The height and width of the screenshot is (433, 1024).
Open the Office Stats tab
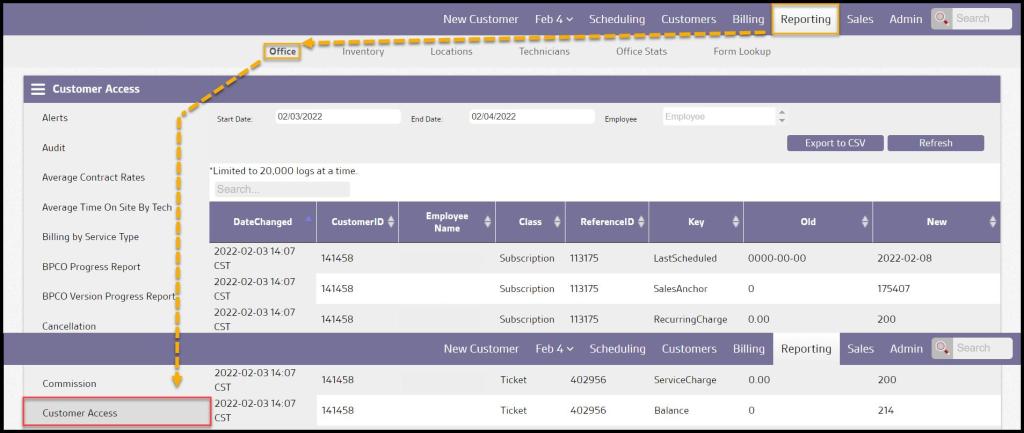coord(641,52)
